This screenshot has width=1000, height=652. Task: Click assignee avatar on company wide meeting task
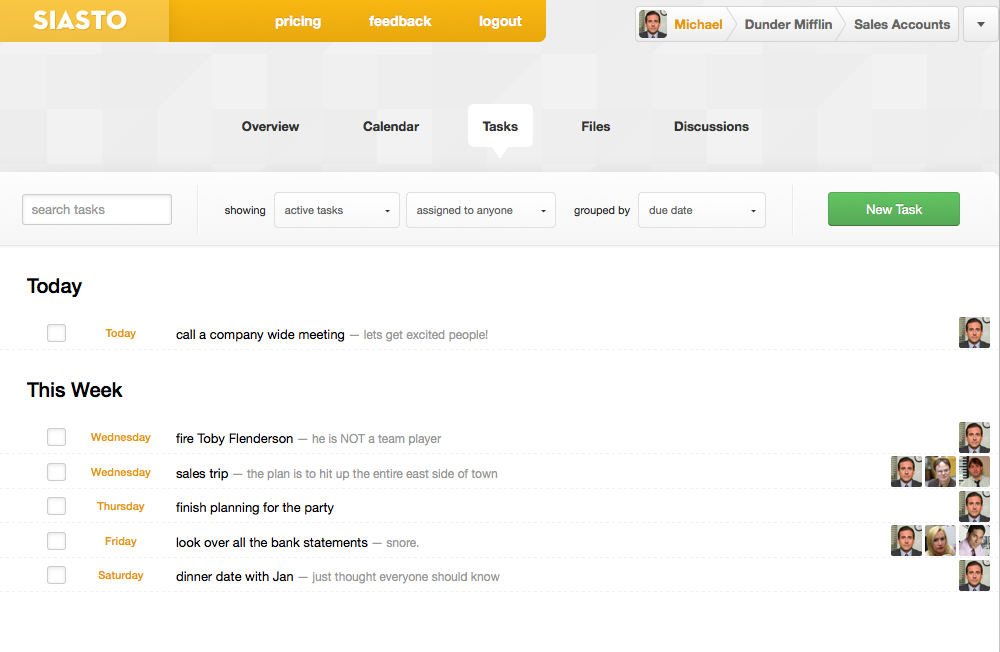(x=974, y=333)
